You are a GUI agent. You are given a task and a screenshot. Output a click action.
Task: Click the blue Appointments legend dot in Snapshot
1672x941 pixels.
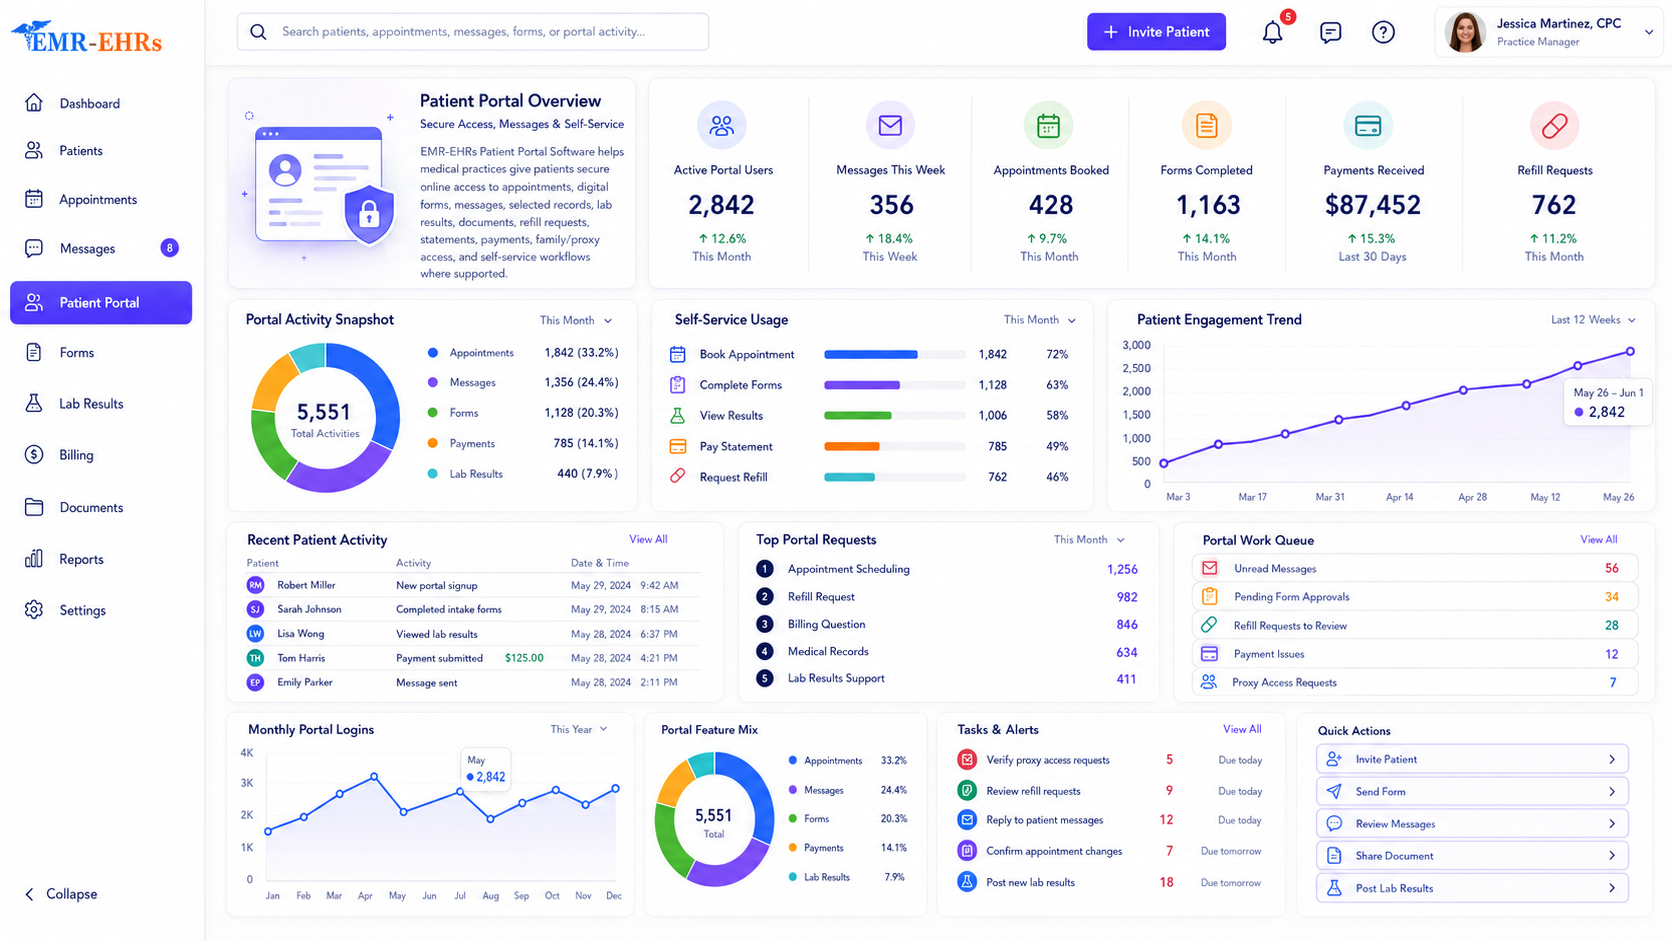(x=433, y=353)
